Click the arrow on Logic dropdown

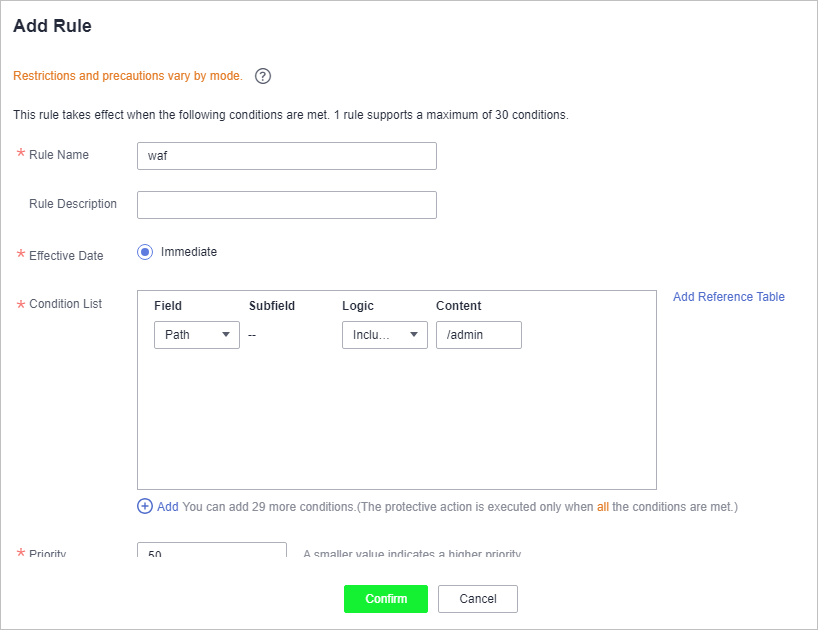(x=414, y=334)
